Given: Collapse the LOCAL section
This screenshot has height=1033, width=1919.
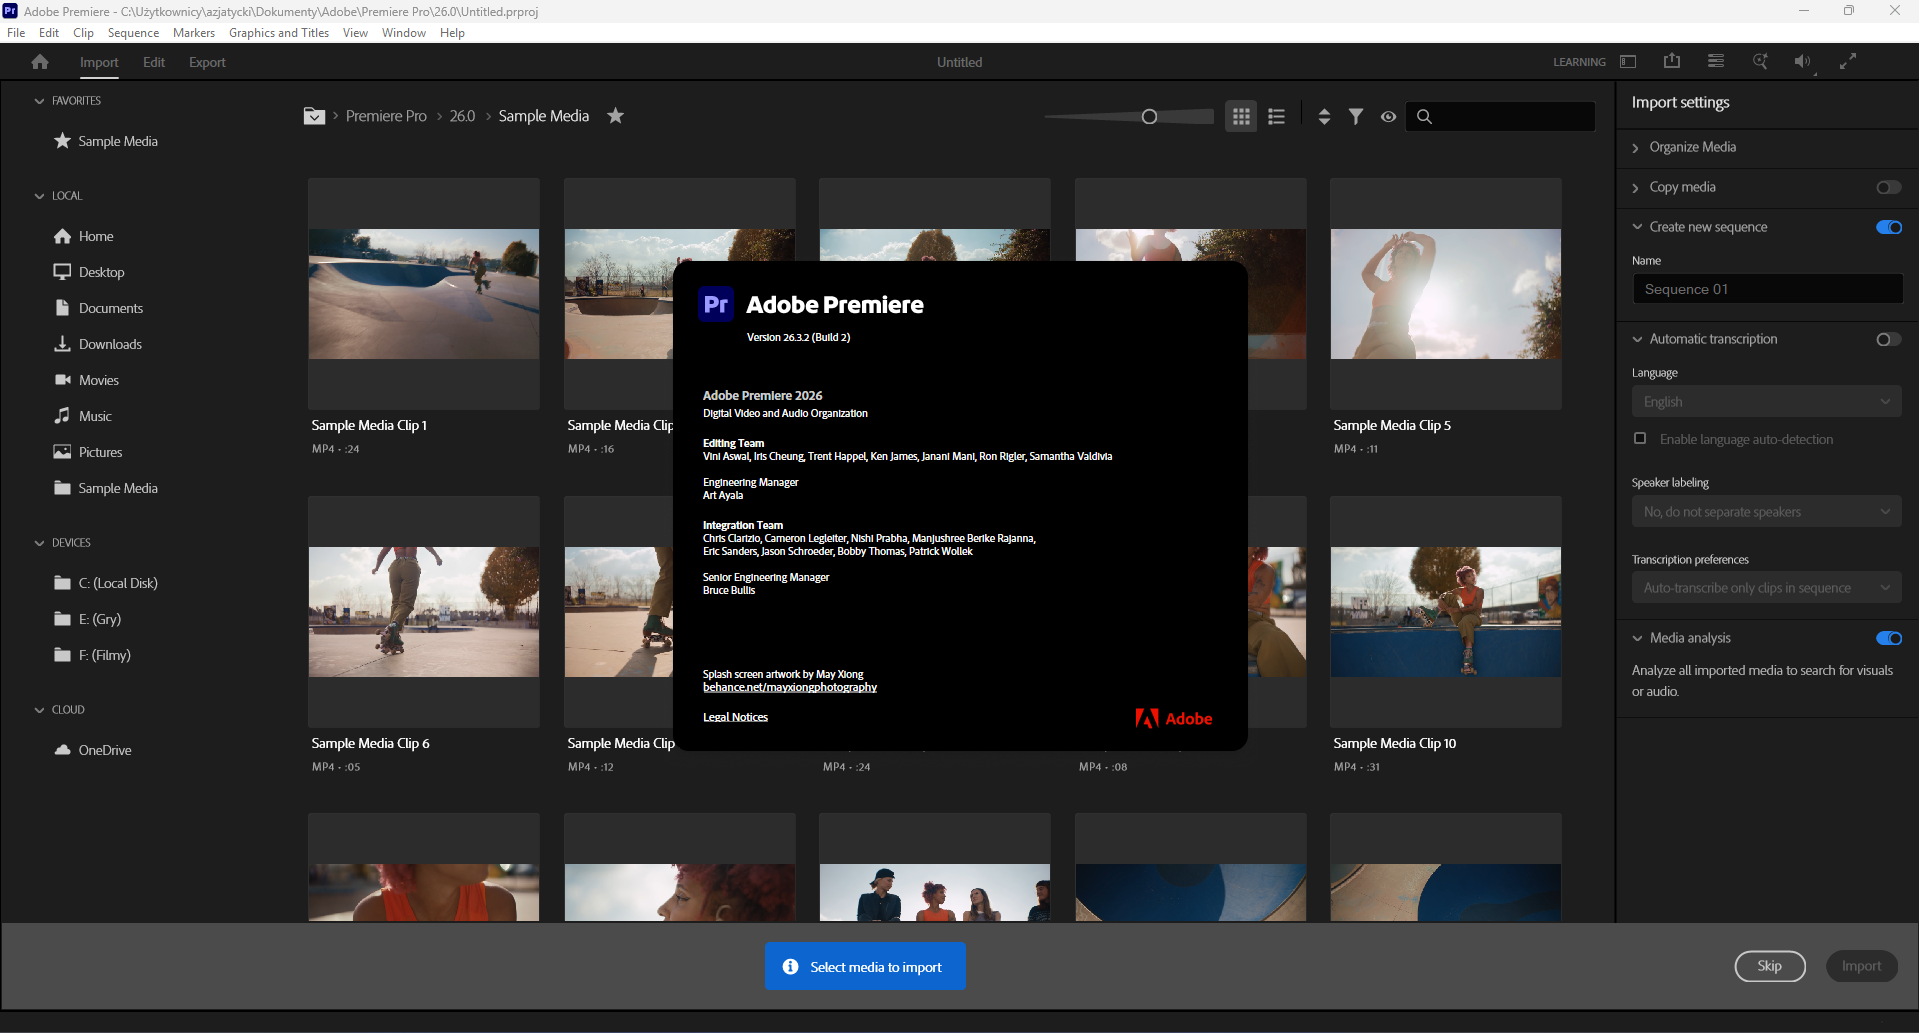Looking at the screenshot, I should coord(39,196).
